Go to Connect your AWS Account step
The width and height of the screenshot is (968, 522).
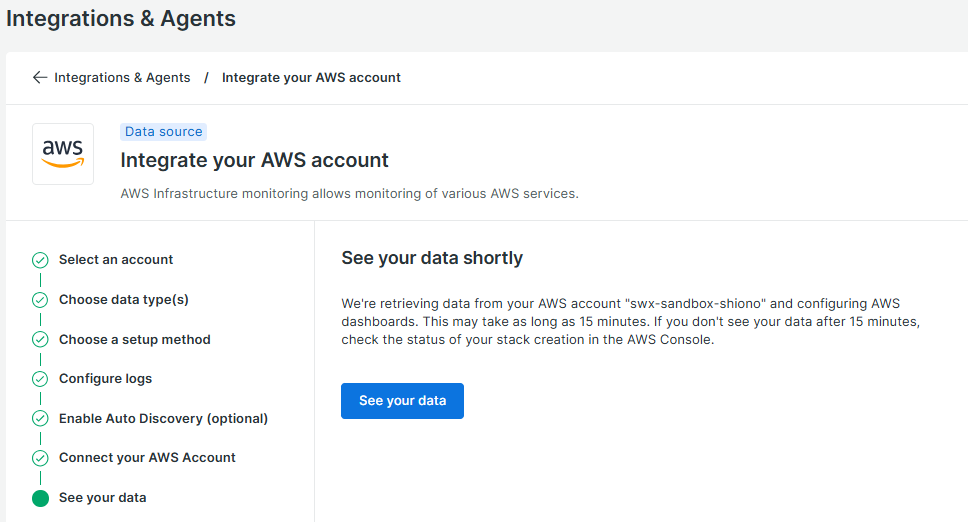[x=148, y=458]
